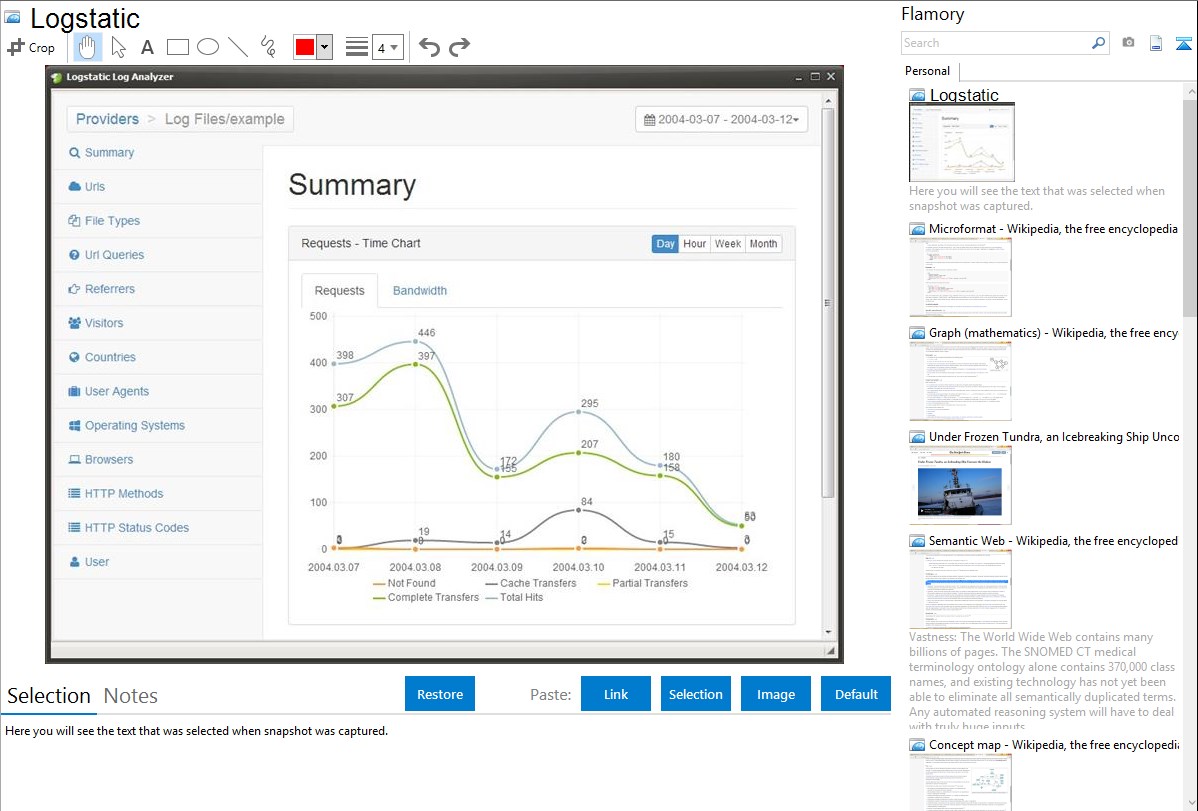Viewport: 1198px width, 811px height.
Task: Choose the arrow pointer tool
Action: click(x=118, y=47)
